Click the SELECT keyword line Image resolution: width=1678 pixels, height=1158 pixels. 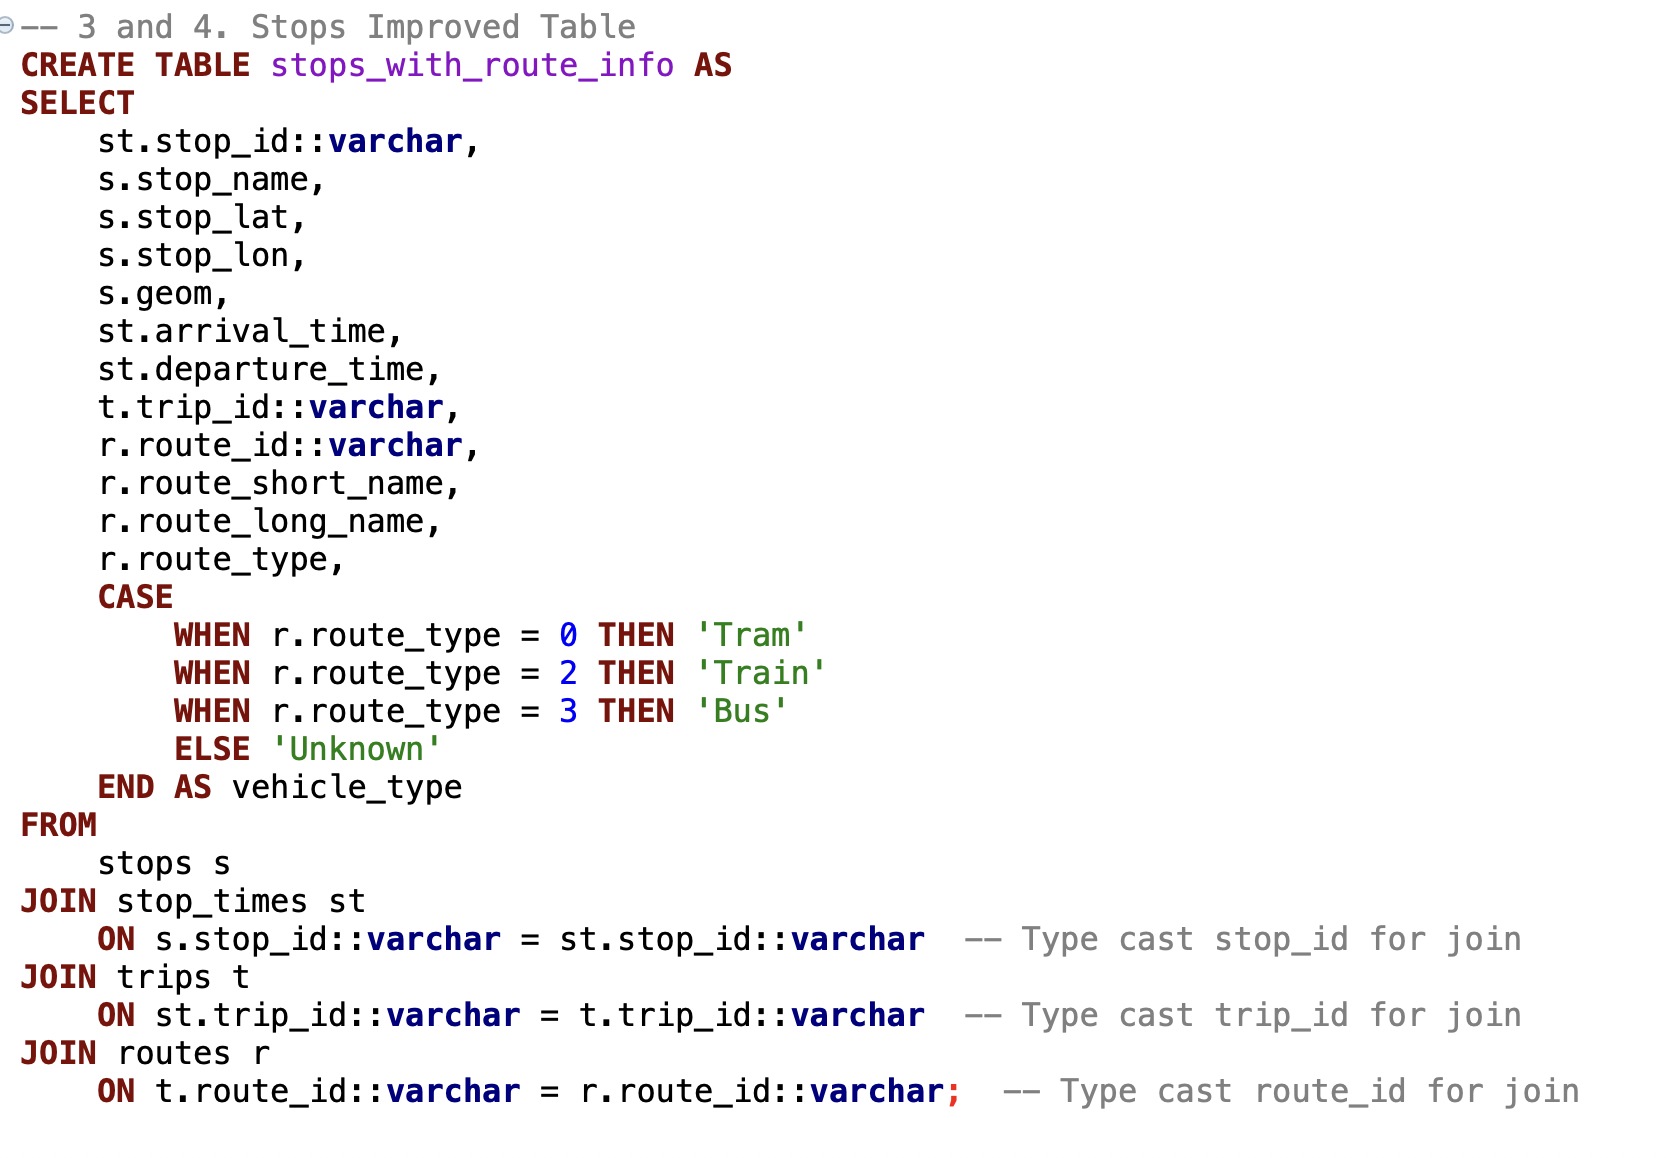tap(77, 103)
